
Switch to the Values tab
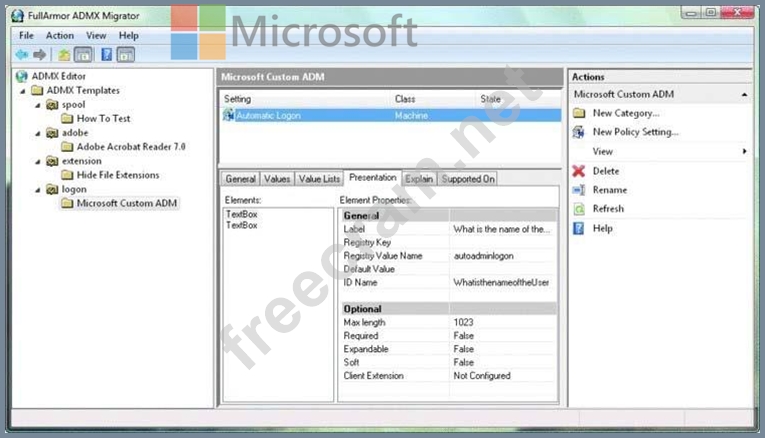click(277, 179)
